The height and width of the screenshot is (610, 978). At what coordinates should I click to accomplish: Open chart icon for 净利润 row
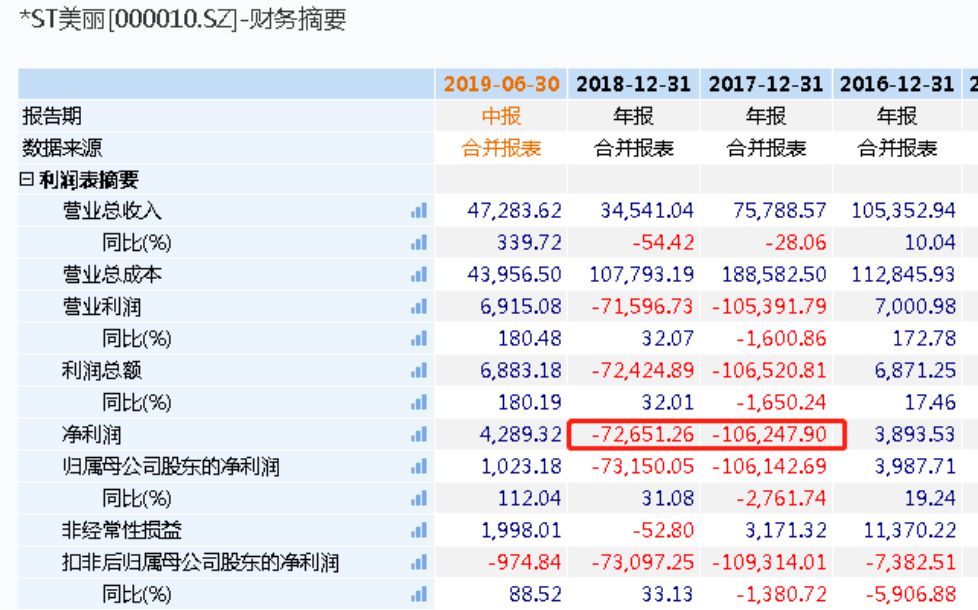click(419, 435)
